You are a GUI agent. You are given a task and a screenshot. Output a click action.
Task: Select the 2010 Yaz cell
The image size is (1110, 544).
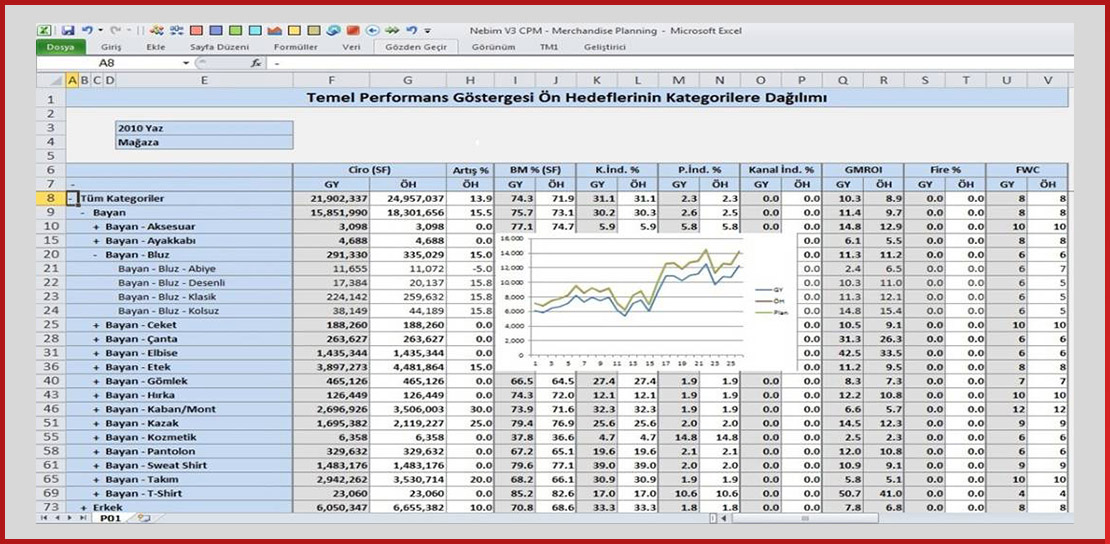tap(205, 128)
